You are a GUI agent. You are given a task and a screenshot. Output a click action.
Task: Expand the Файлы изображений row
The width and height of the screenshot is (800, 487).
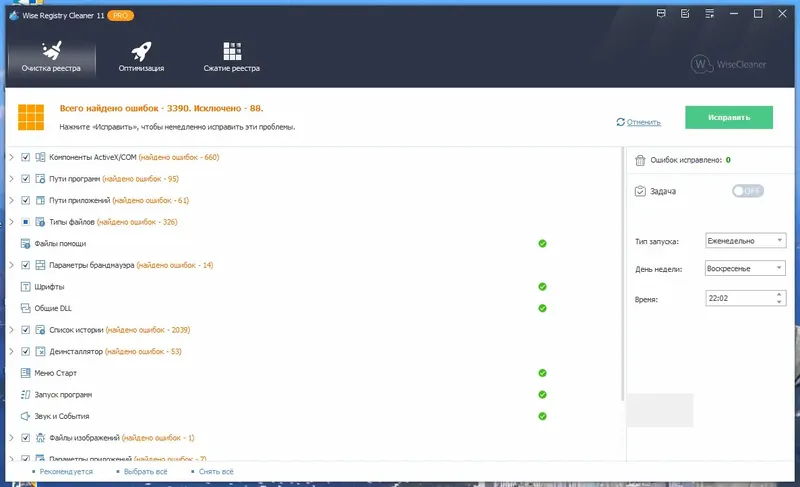(11, 438)
